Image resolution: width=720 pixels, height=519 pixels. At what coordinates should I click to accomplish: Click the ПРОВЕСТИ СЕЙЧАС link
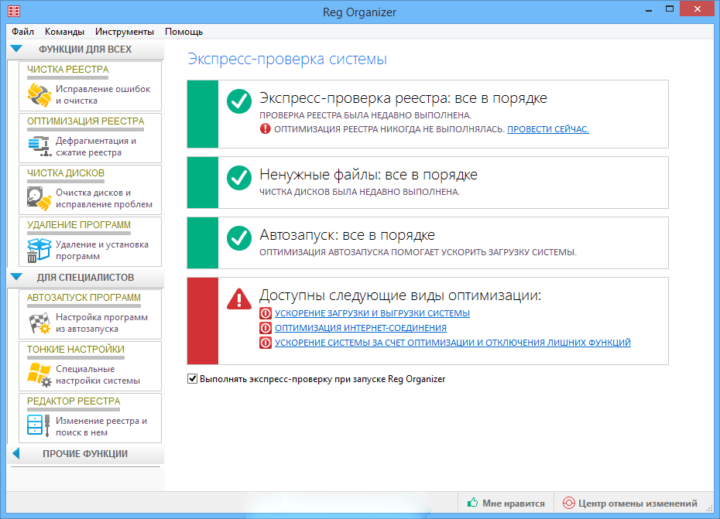pyautogui.click(x=548, y=130)
